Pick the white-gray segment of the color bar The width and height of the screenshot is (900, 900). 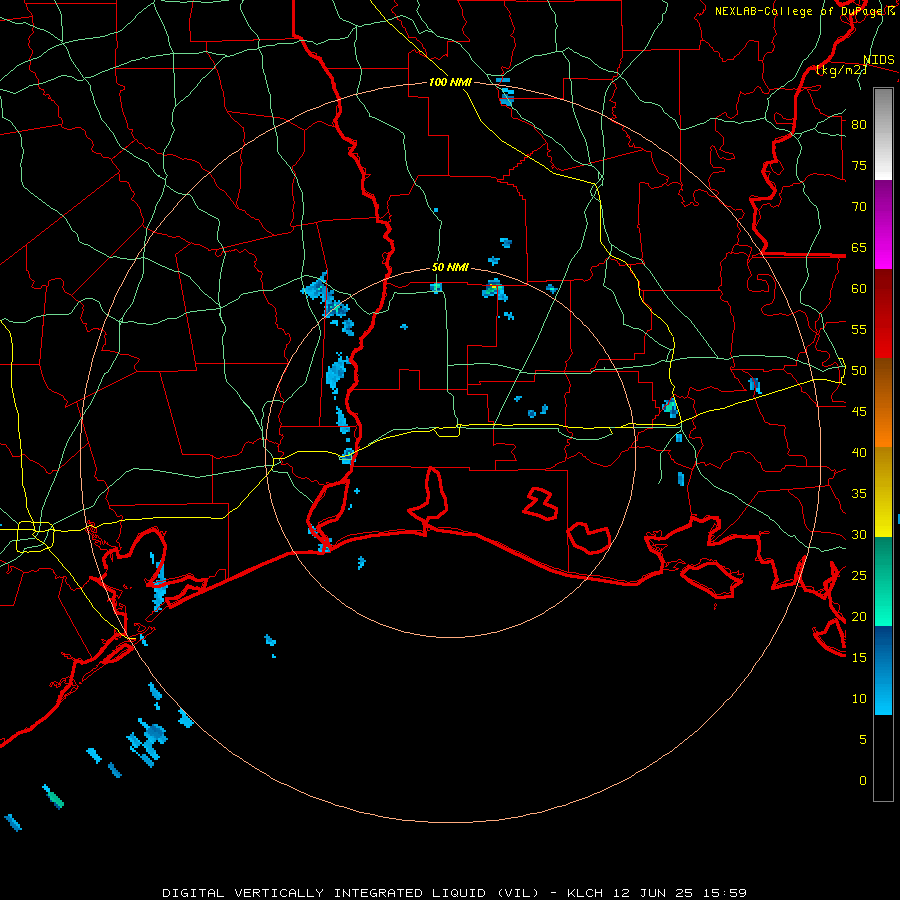[x=883, y=134]
